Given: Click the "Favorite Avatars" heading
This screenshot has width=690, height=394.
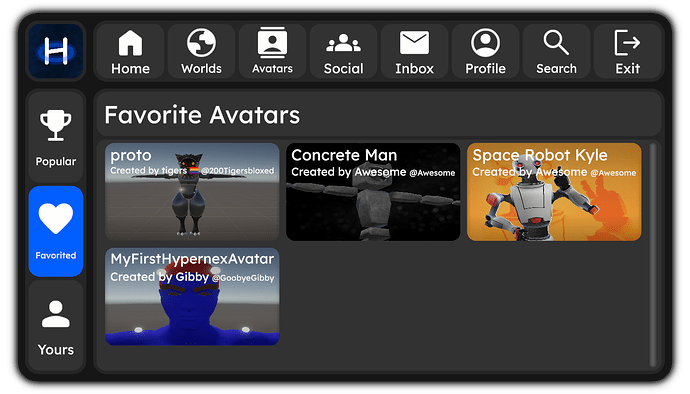Looking at the screenshot, I should click(202, 115).
